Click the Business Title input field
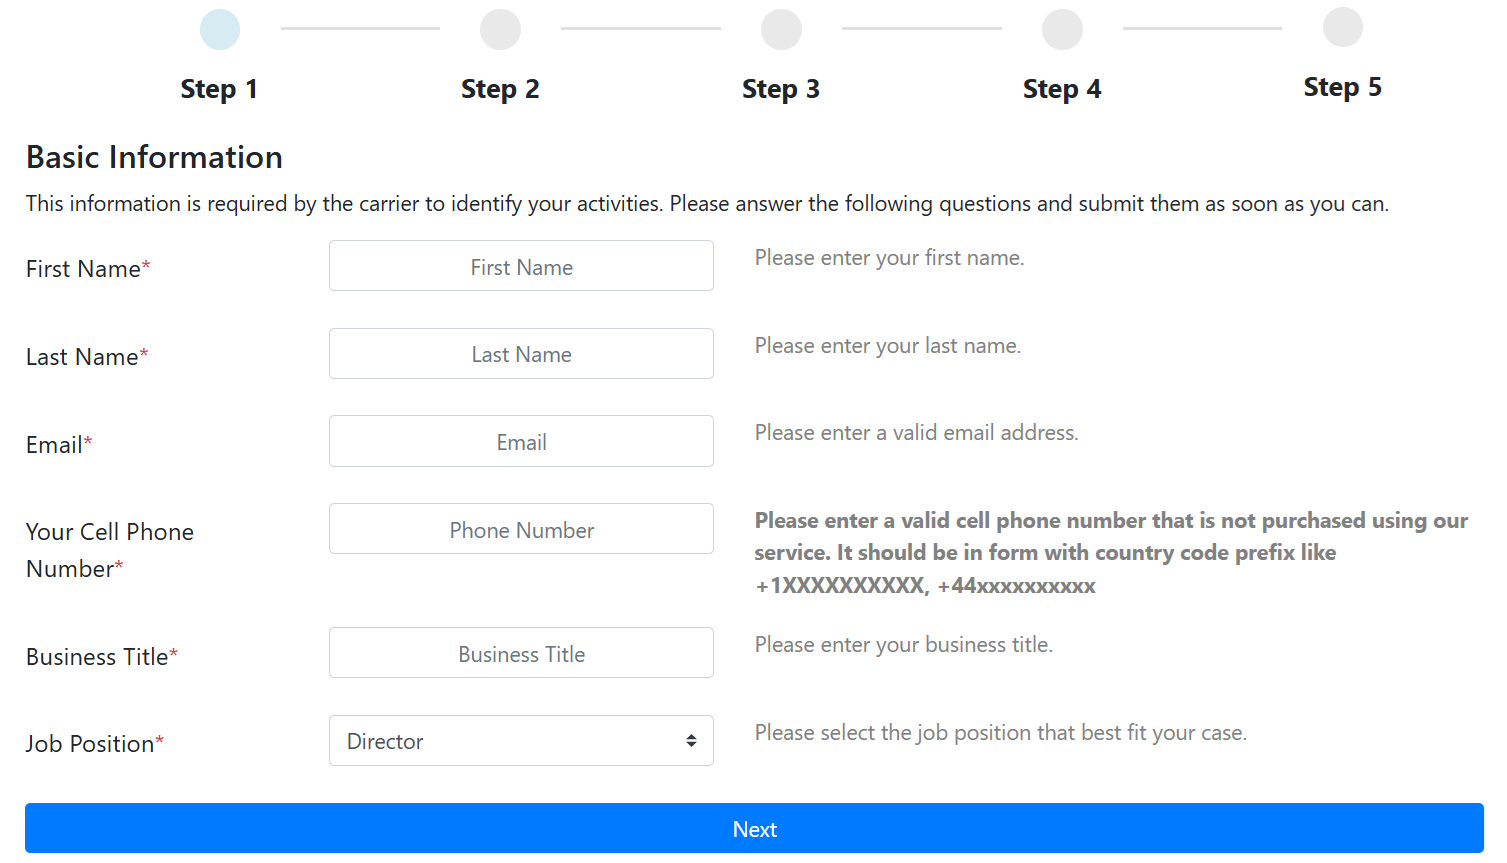Viewport: 1507px width, 863px height. [521, 653]
